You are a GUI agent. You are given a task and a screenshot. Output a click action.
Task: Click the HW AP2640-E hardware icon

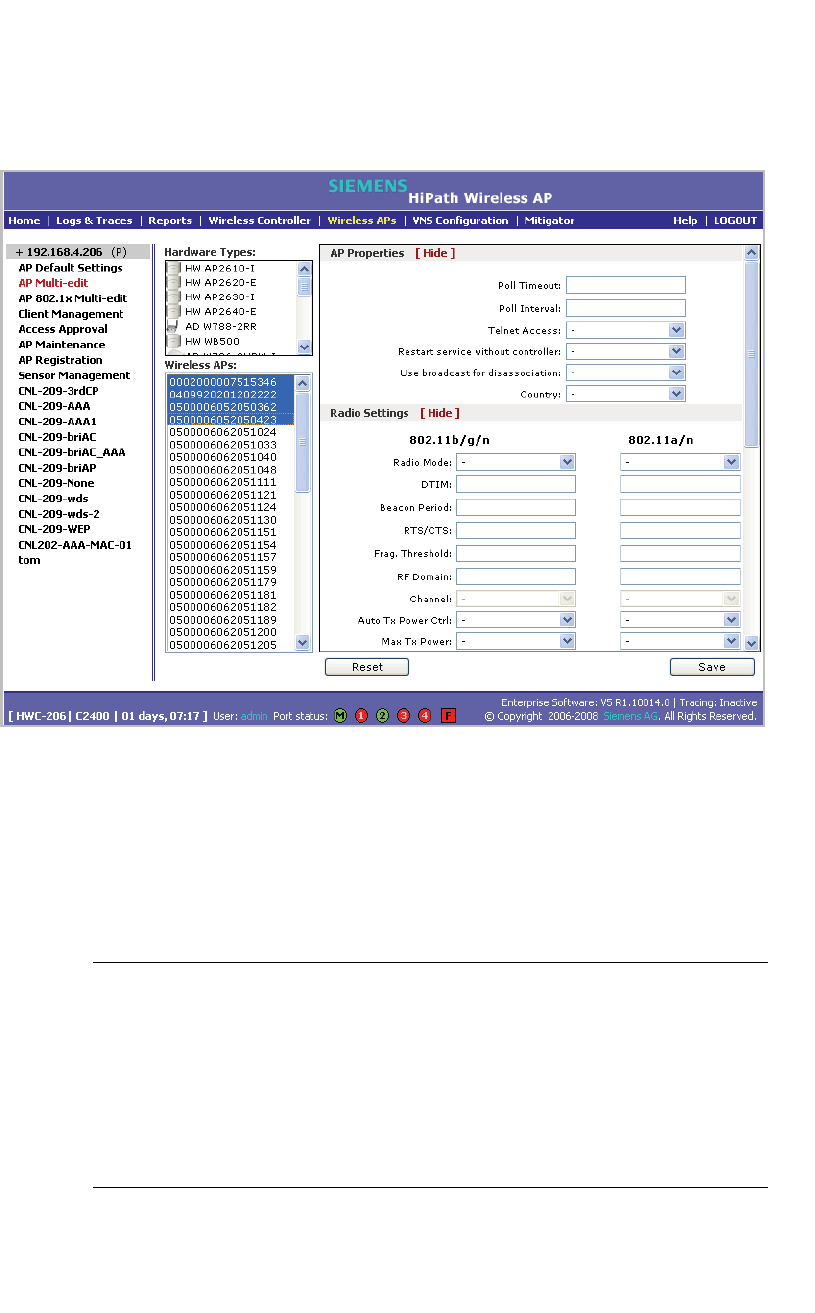pos(174,312)
